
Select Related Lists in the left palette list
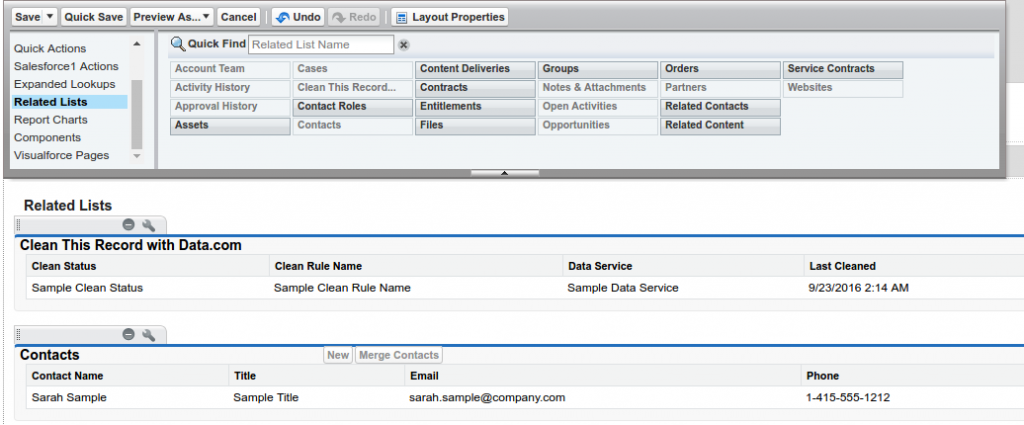point(51,102)
